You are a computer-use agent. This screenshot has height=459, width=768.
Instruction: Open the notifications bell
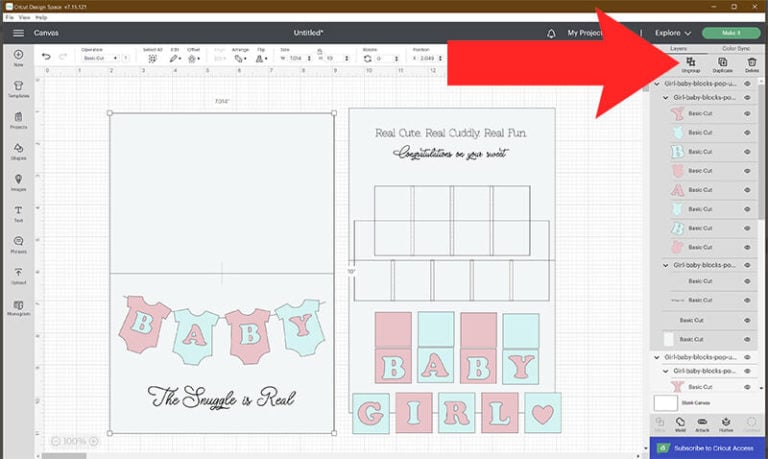(x=551, y=33)
